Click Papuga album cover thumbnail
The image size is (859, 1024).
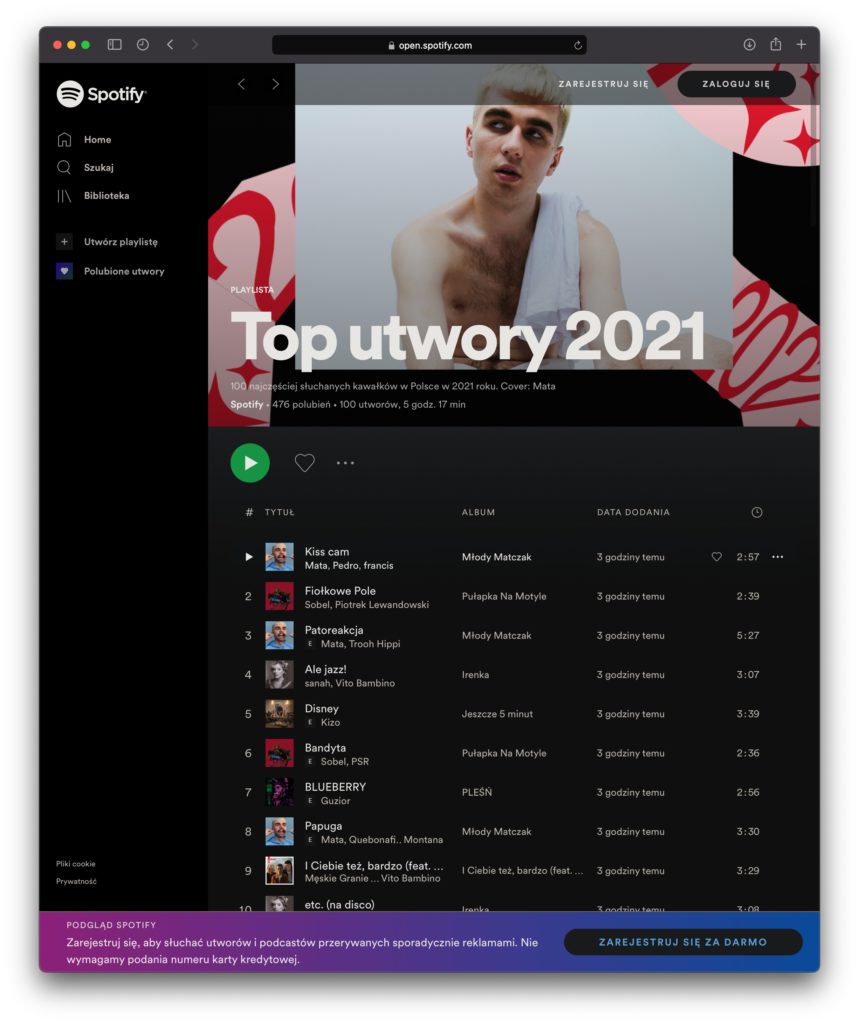279,831
